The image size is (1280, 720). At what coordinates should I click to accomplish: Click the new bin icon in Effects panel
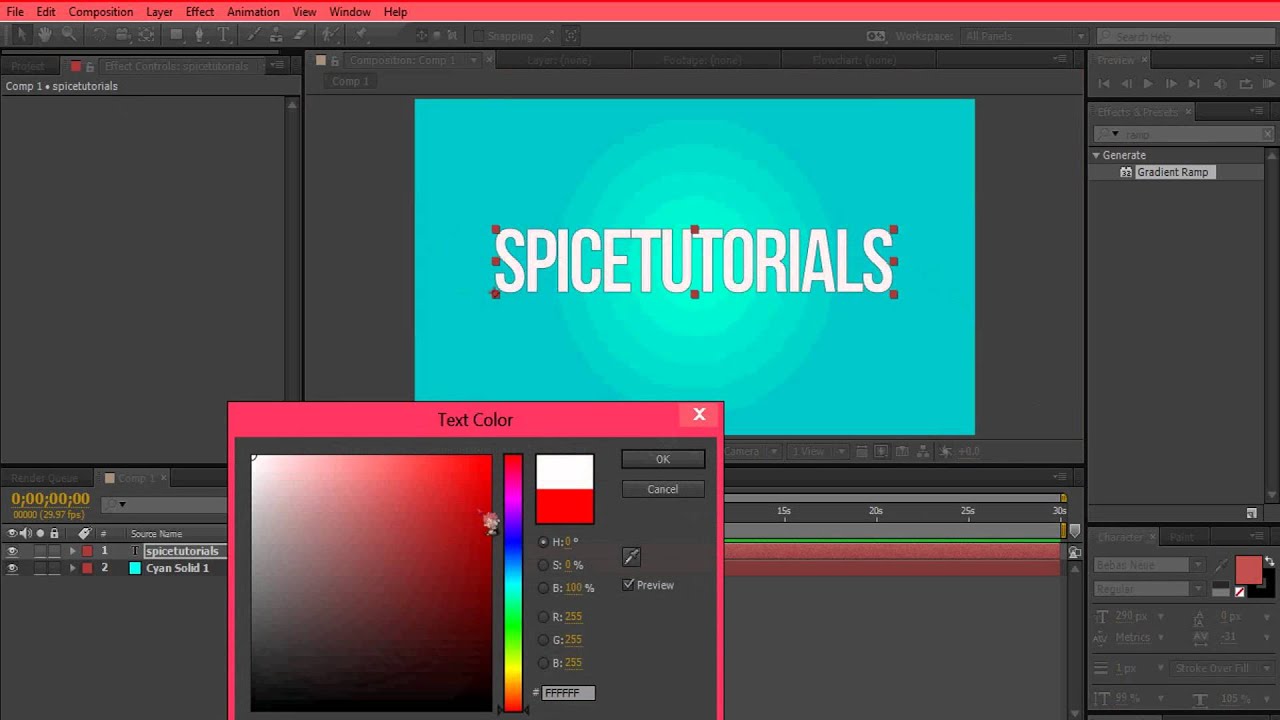[x=1251, y=513]
